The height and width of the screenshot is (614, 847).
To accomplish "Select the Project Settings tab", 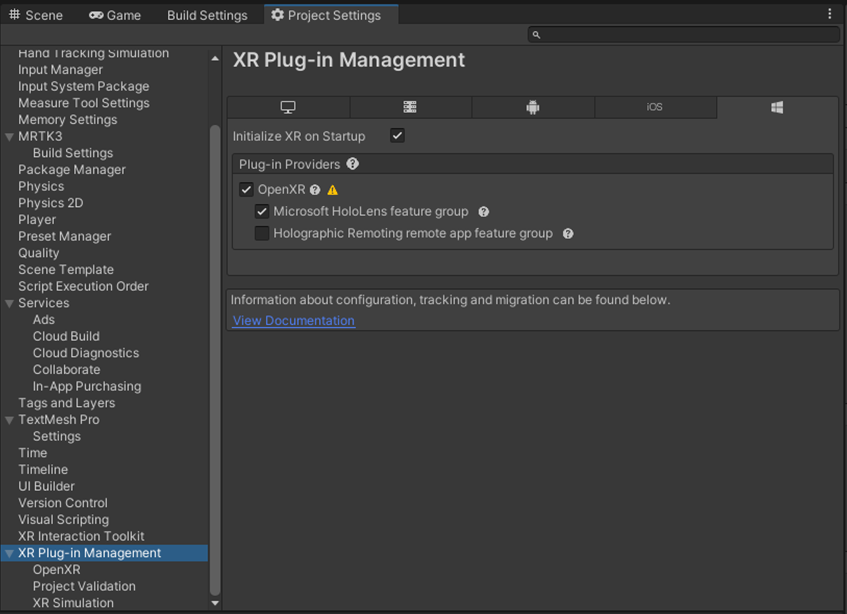I will click(331, 15).
